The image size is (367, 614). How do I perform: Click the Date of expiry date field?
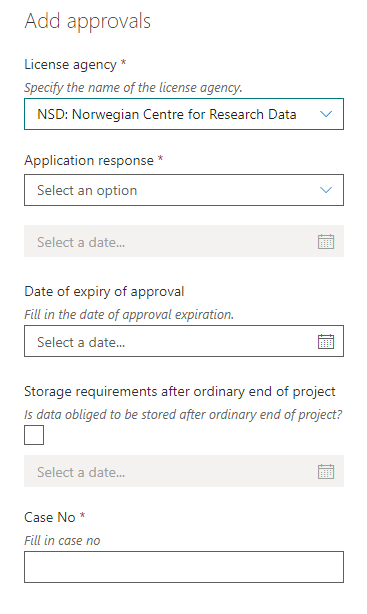[x=184, y=341]
